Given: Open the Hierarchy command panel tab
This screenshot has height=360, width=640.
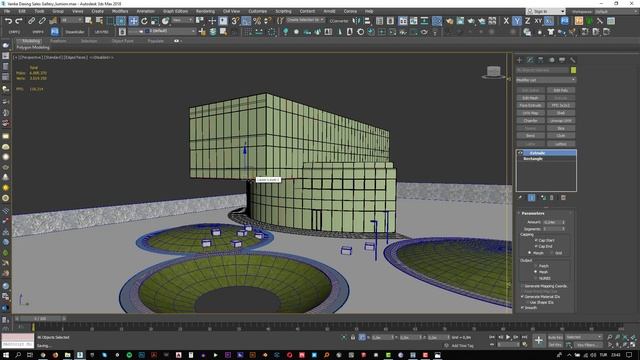Looking at the screenshot, I should (x=540, y=60).
